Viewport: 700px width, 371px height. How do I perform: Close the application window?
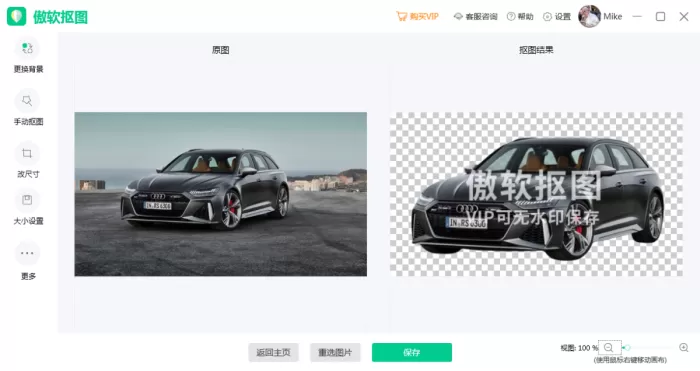[683, 17]
